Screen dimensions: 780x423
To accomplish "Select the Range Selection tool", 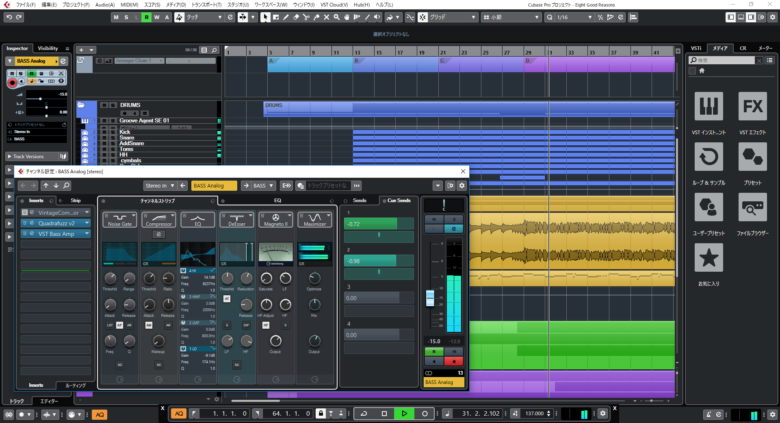I will (276, 17).
